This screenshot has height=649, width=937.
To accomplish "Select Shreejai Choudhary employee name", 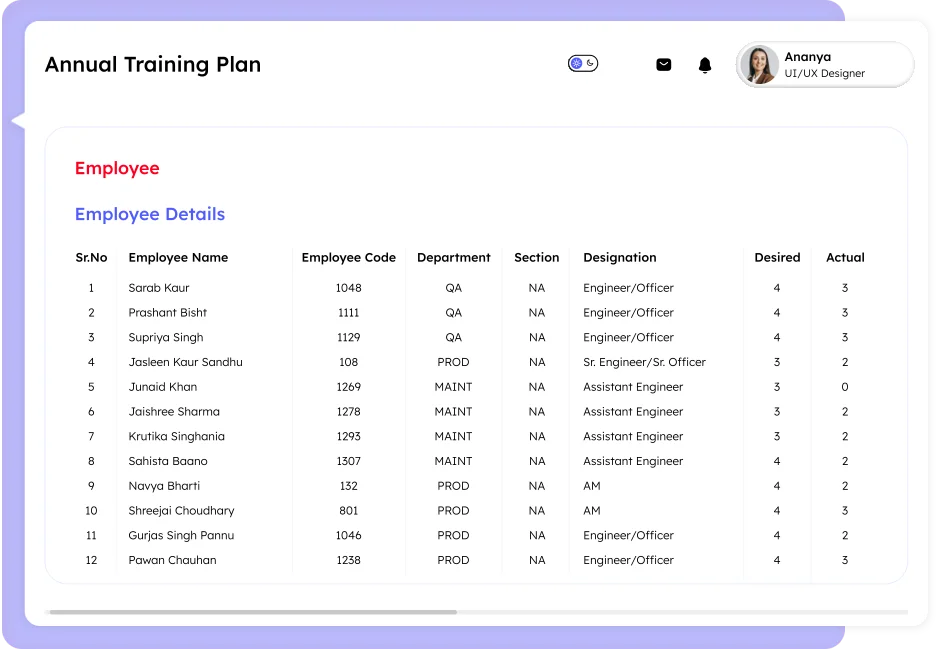I will click(181, 511).
